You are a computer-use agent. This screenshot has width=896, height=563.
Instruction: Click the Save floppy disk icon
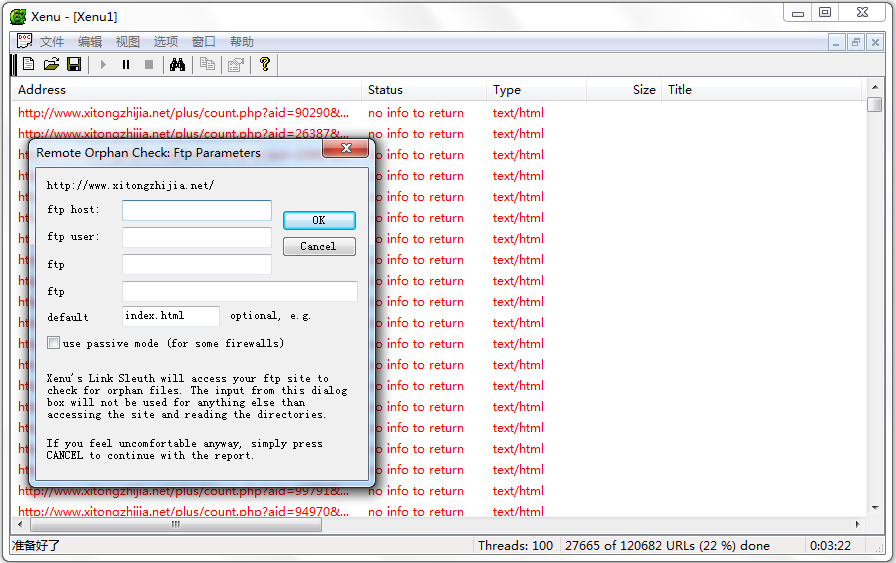click(x=74, y=65)
